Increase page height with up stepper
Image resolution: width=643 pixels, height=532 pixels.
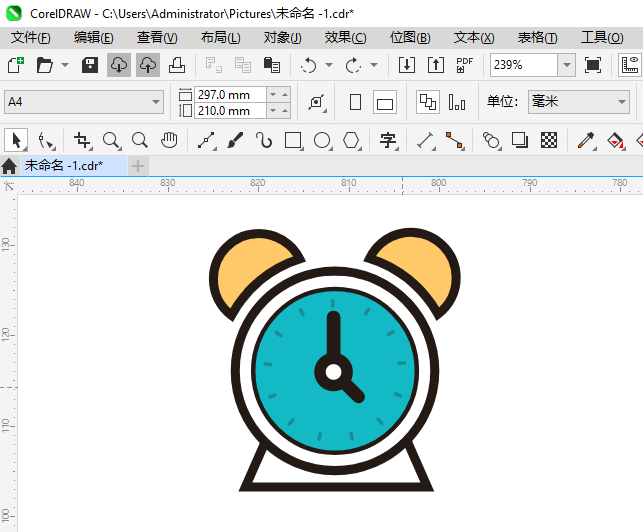coord(285,111)
